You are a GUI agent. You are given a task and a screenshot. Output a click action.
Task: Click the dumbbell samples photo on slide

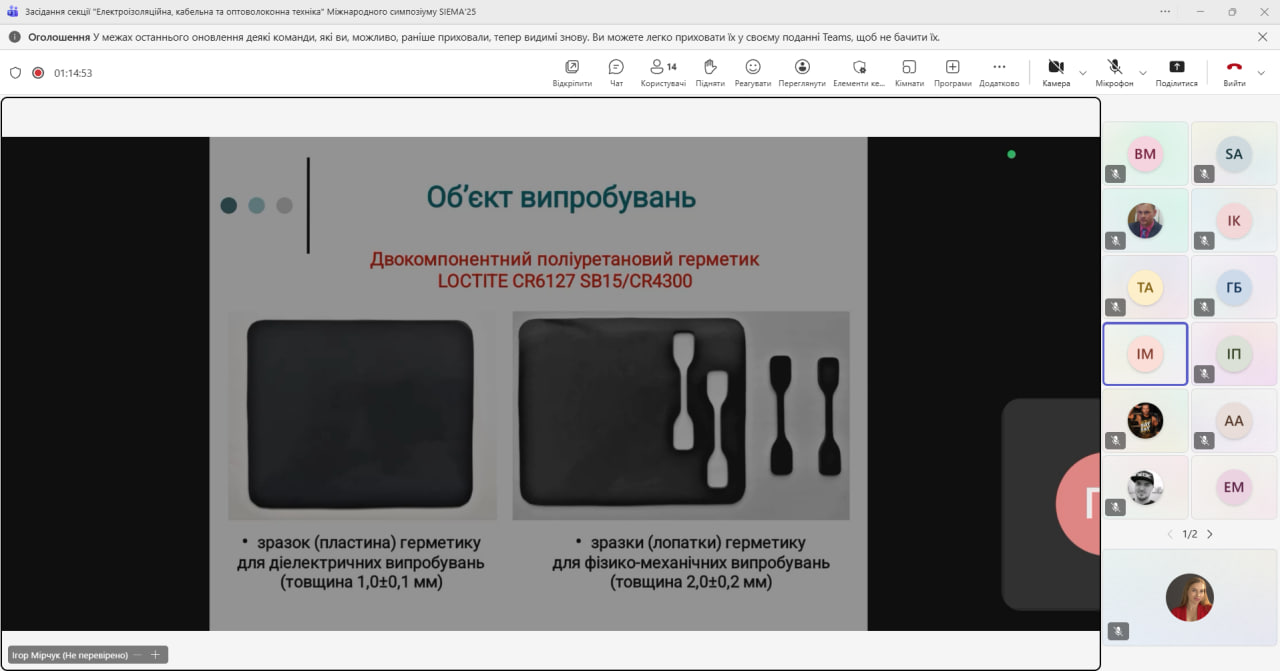coord(681,415)
